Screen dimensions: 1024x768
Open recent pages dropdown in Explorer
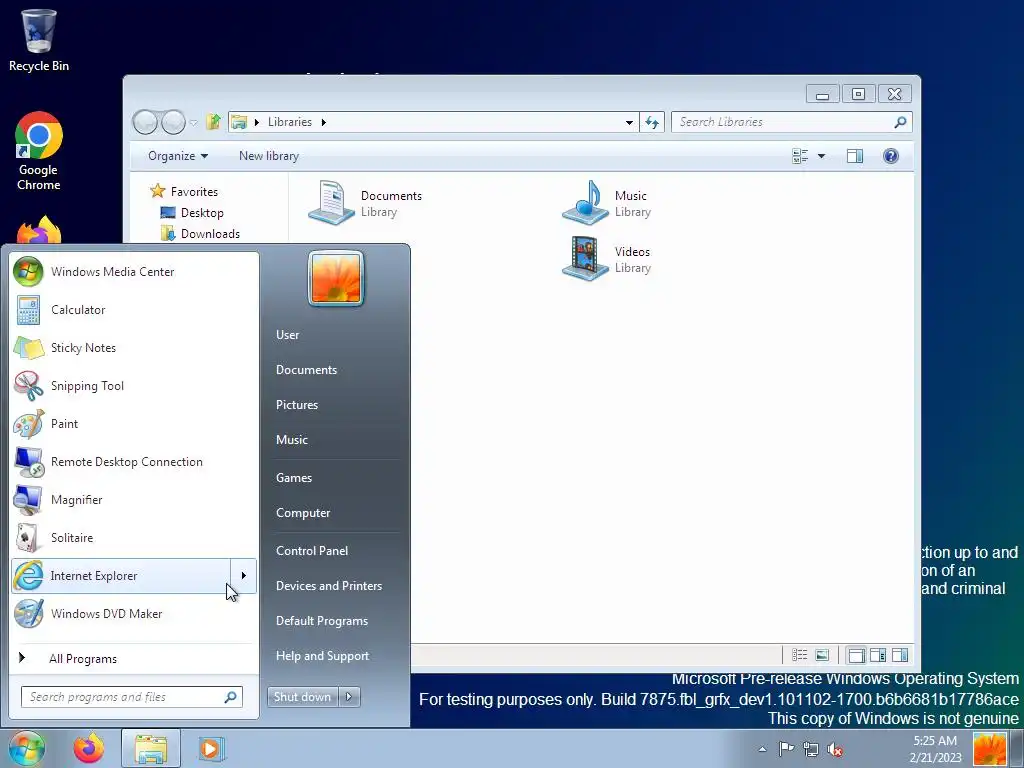tap(193, 123)
